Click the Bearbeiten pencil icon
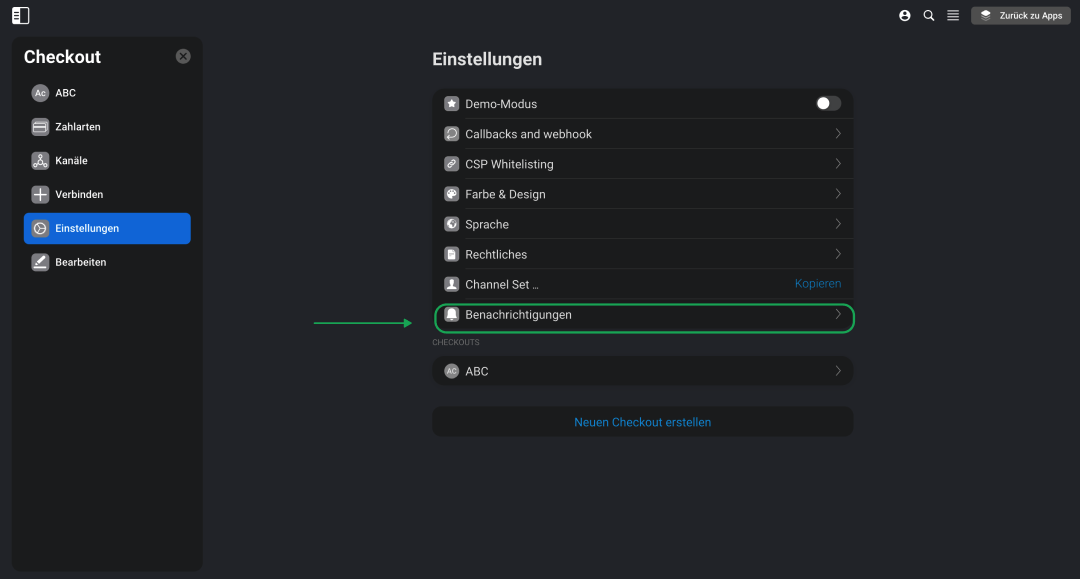 point(40,262)
